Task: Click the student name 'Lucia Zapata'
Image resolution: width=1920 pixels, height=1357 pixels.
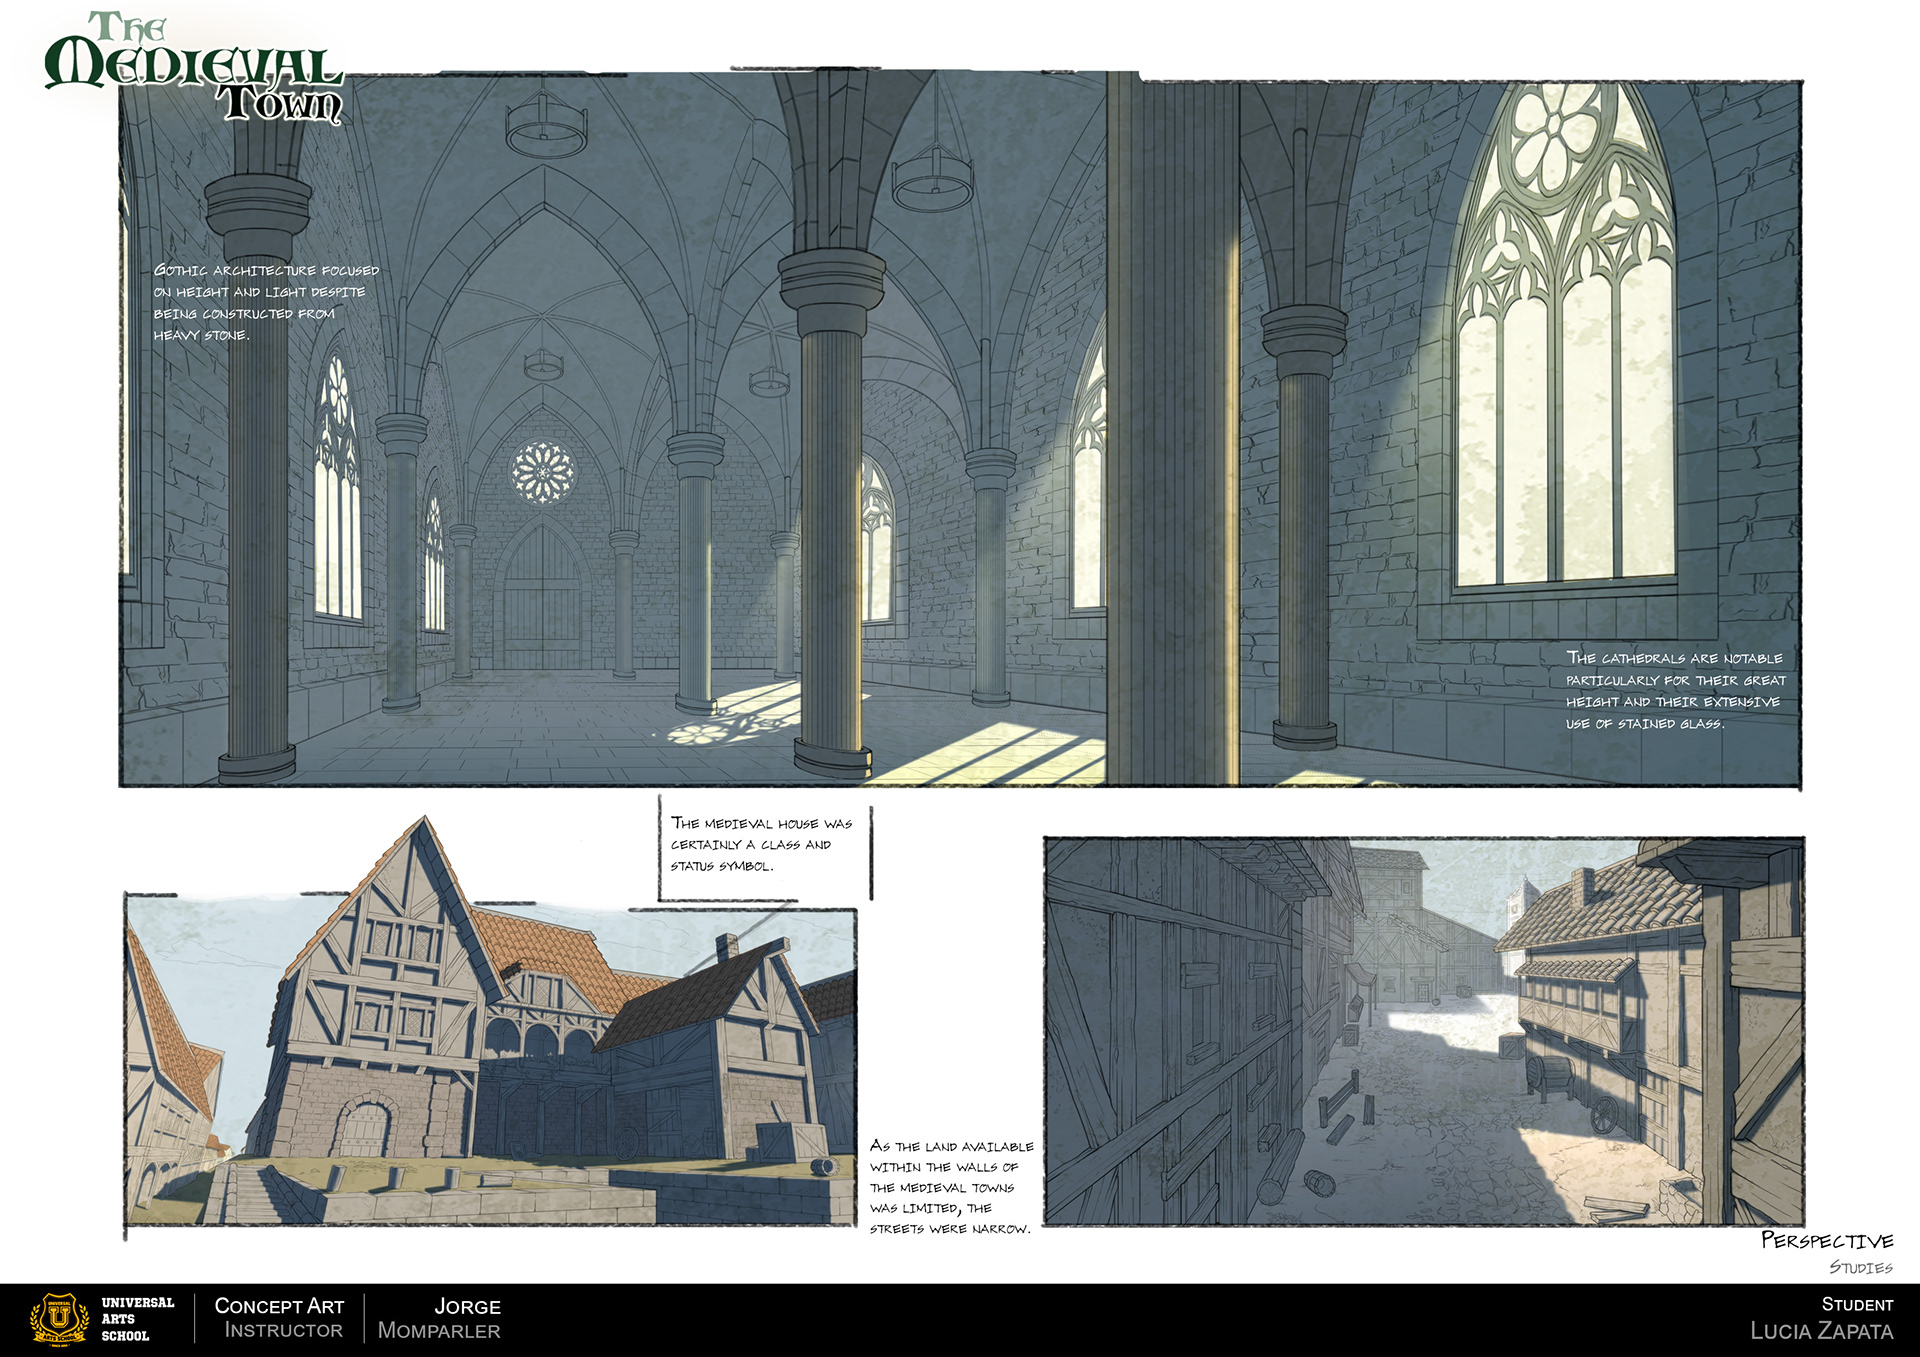Action: [x=1821, y=1330]
